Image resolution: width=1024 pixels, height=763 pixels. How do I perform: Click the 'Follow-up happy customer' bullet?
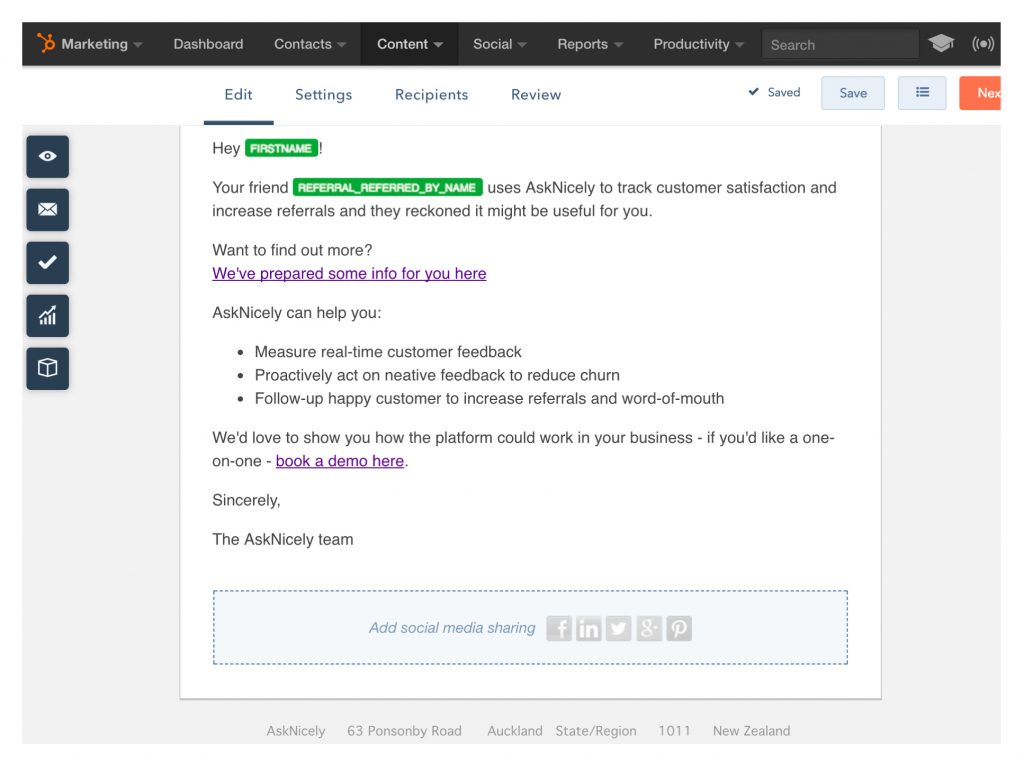[x=489, y=398]
